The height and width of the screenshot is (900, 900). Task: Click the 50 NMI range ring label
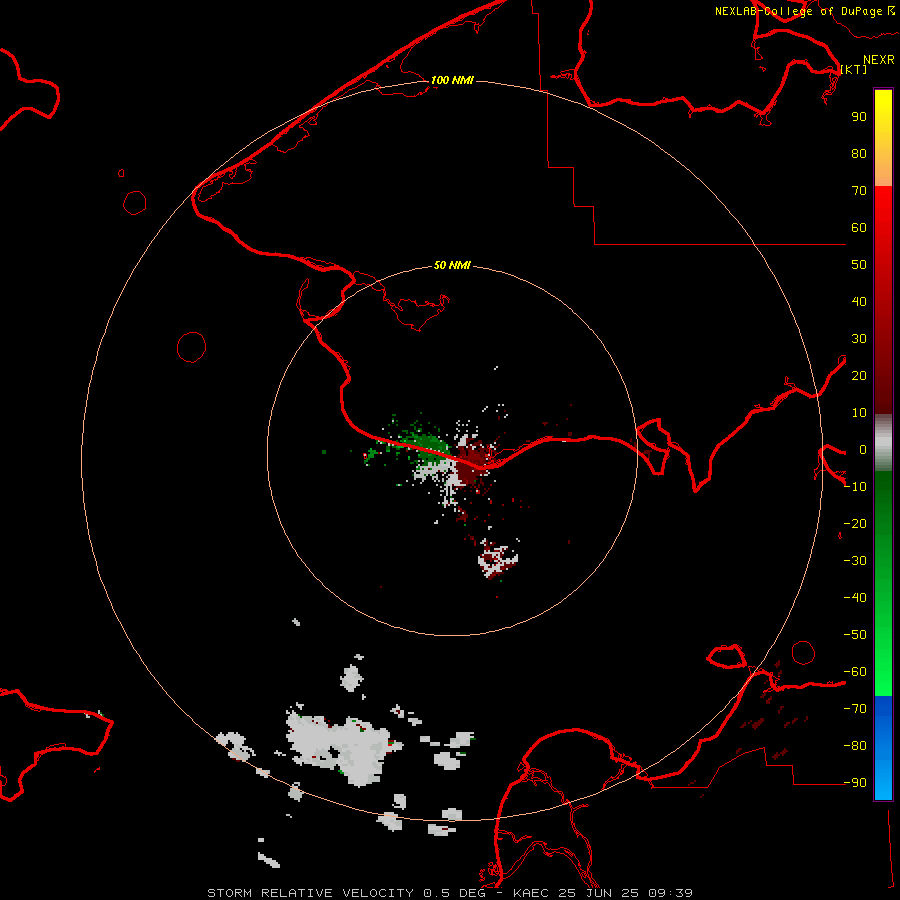452,265
